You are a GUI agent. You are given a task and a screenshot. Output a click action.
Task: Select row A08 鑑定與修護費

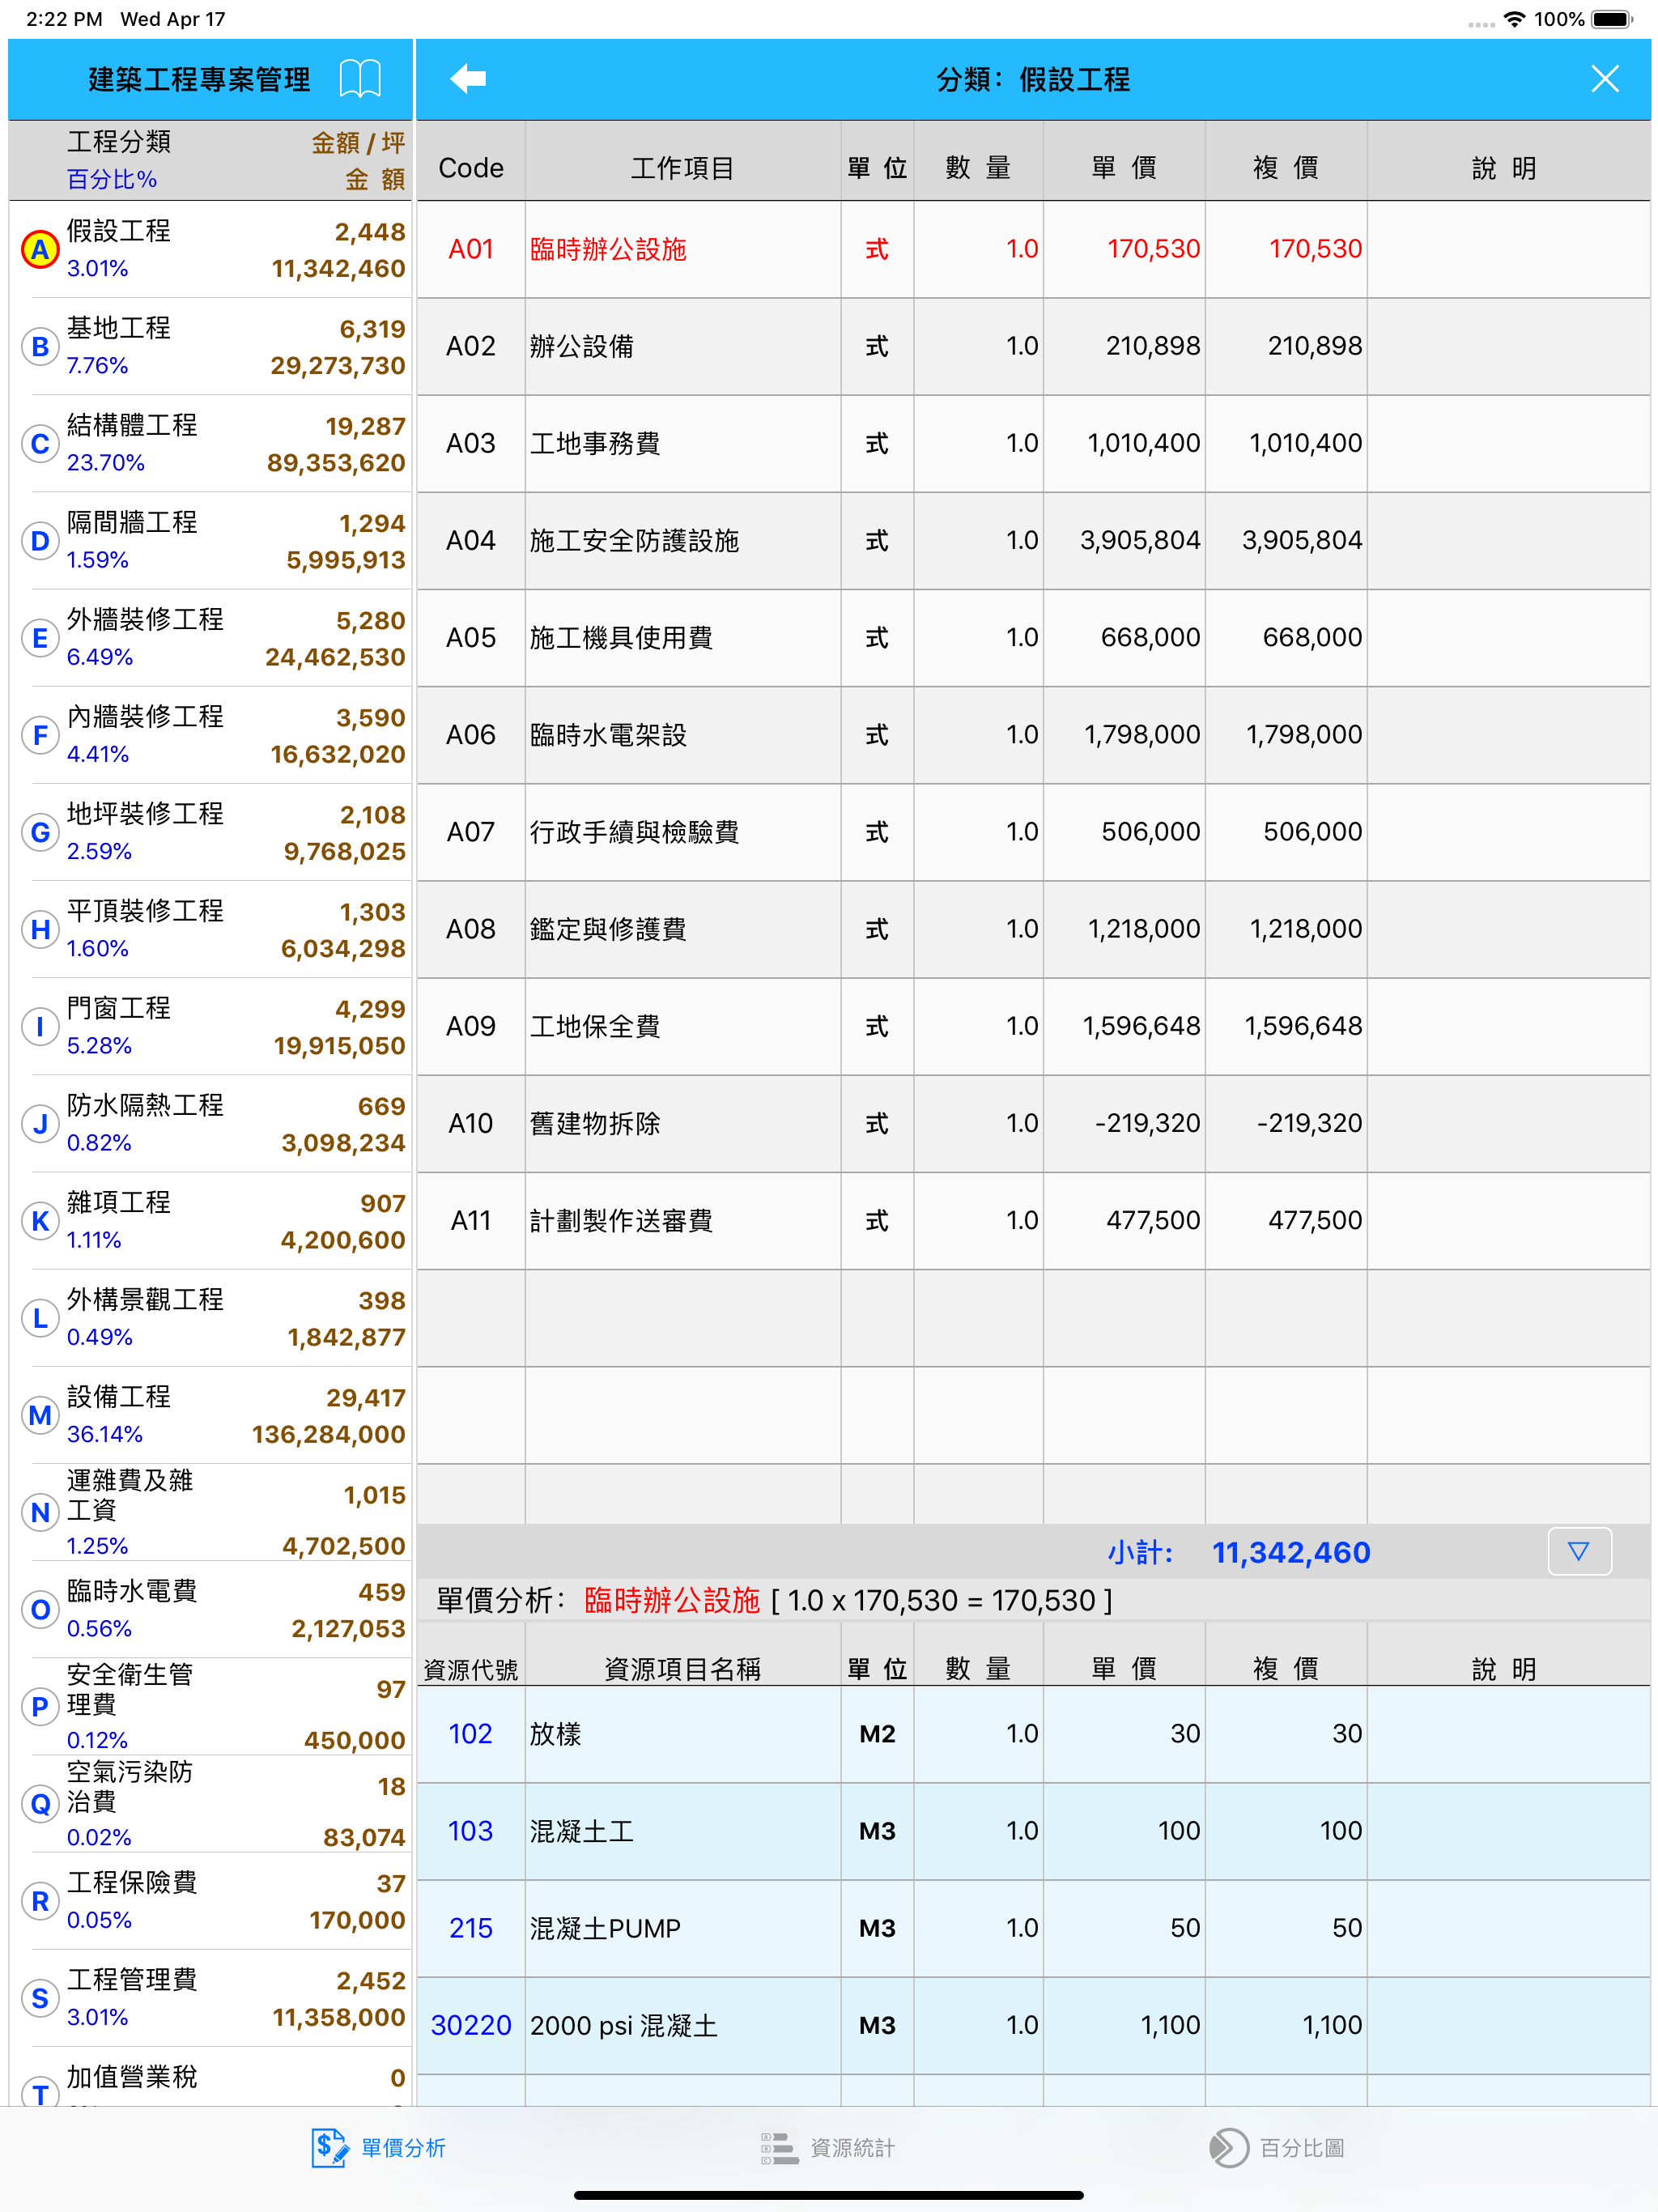pos(1033,929)
